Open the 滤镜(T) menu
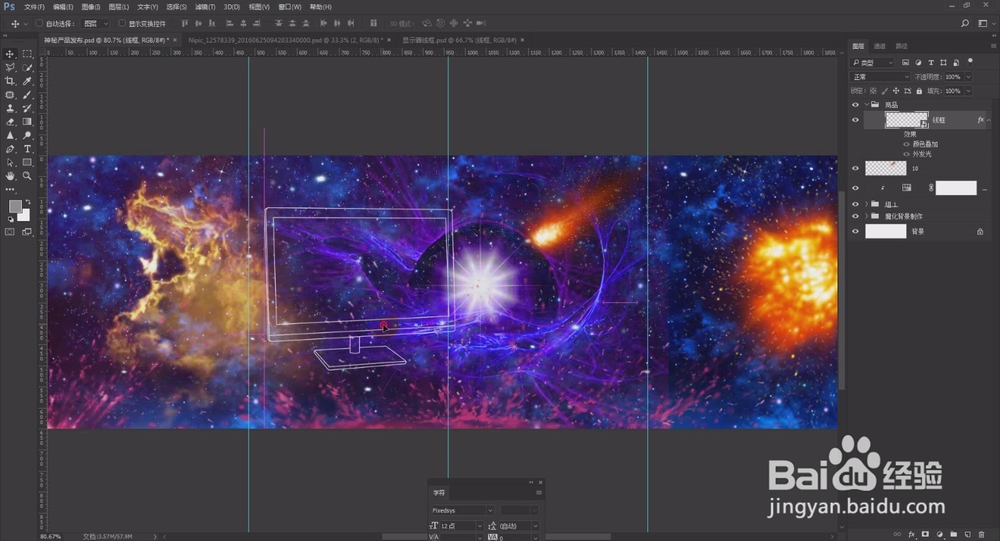The image size is (1000, 541). 205,7
